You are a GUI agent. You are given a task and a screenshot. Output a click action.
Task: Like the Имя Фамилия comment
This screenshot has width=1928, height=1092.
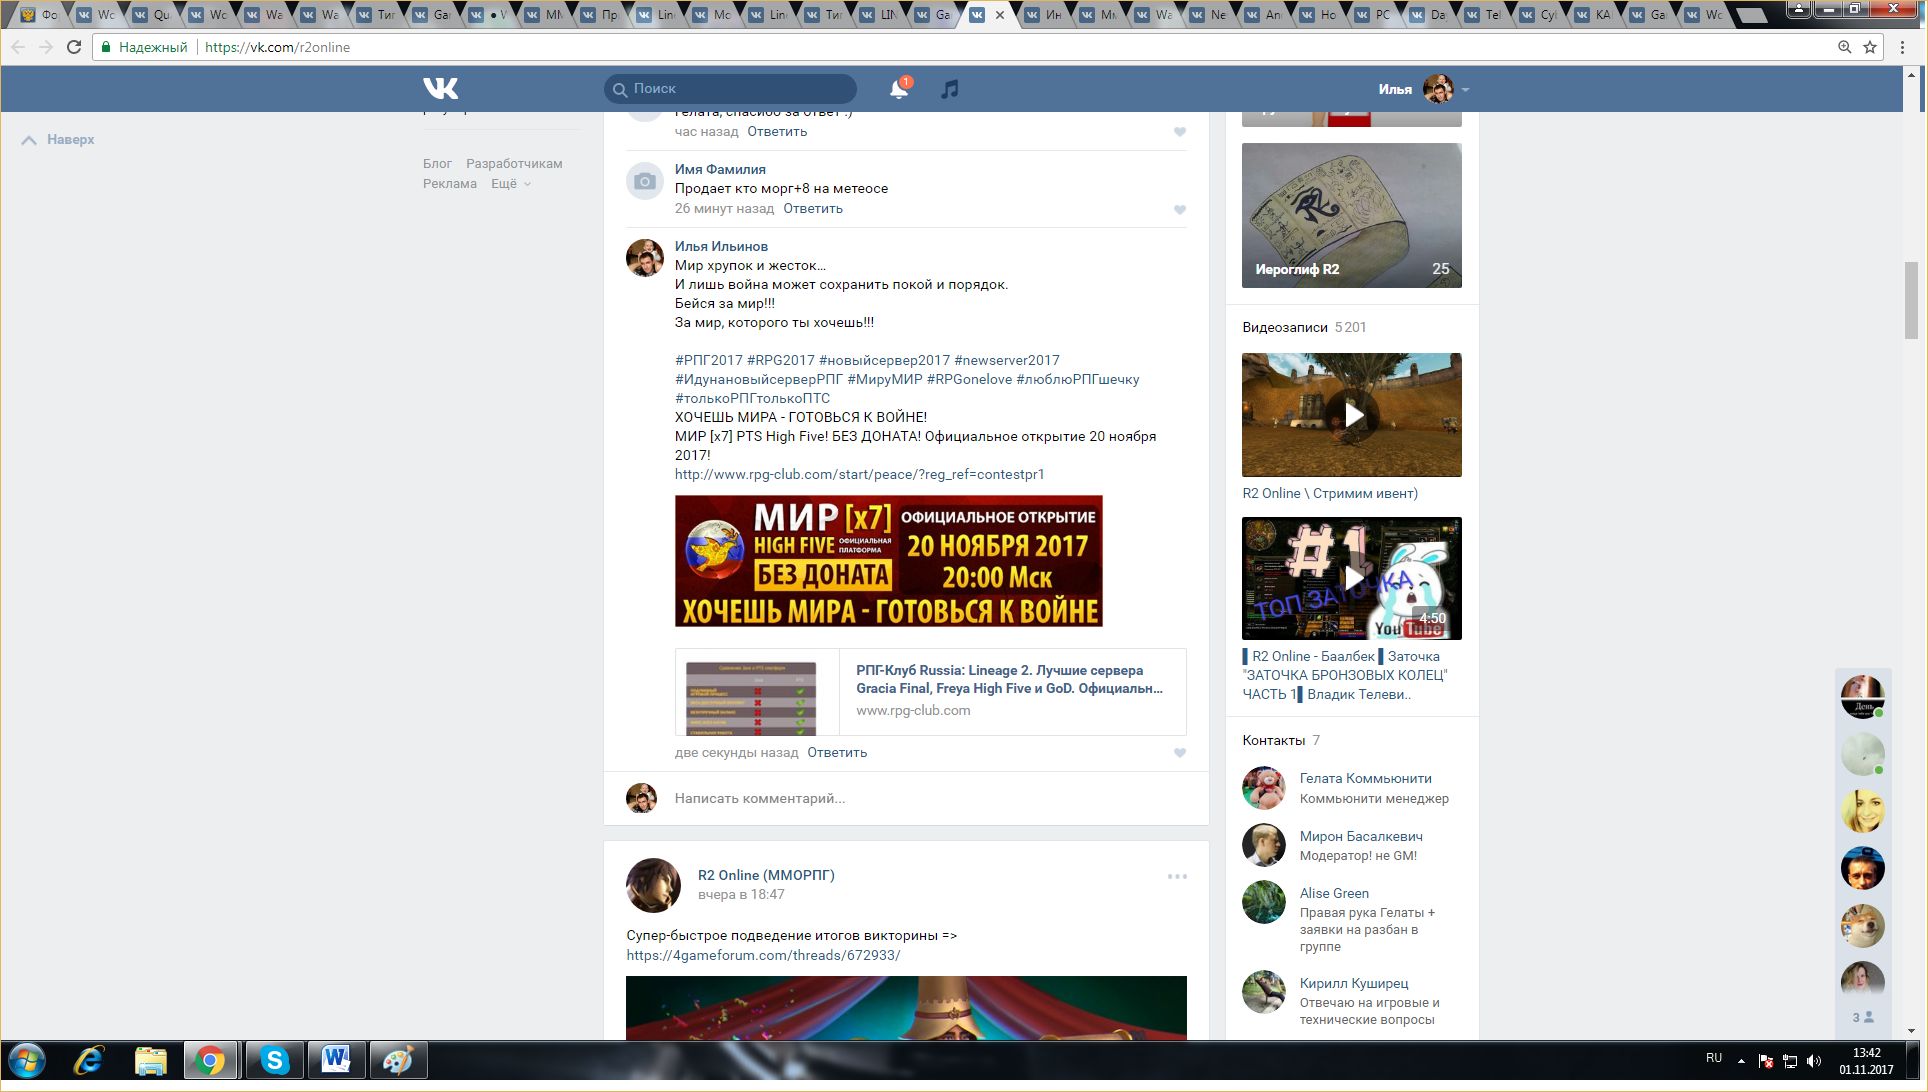point(1180,210)
